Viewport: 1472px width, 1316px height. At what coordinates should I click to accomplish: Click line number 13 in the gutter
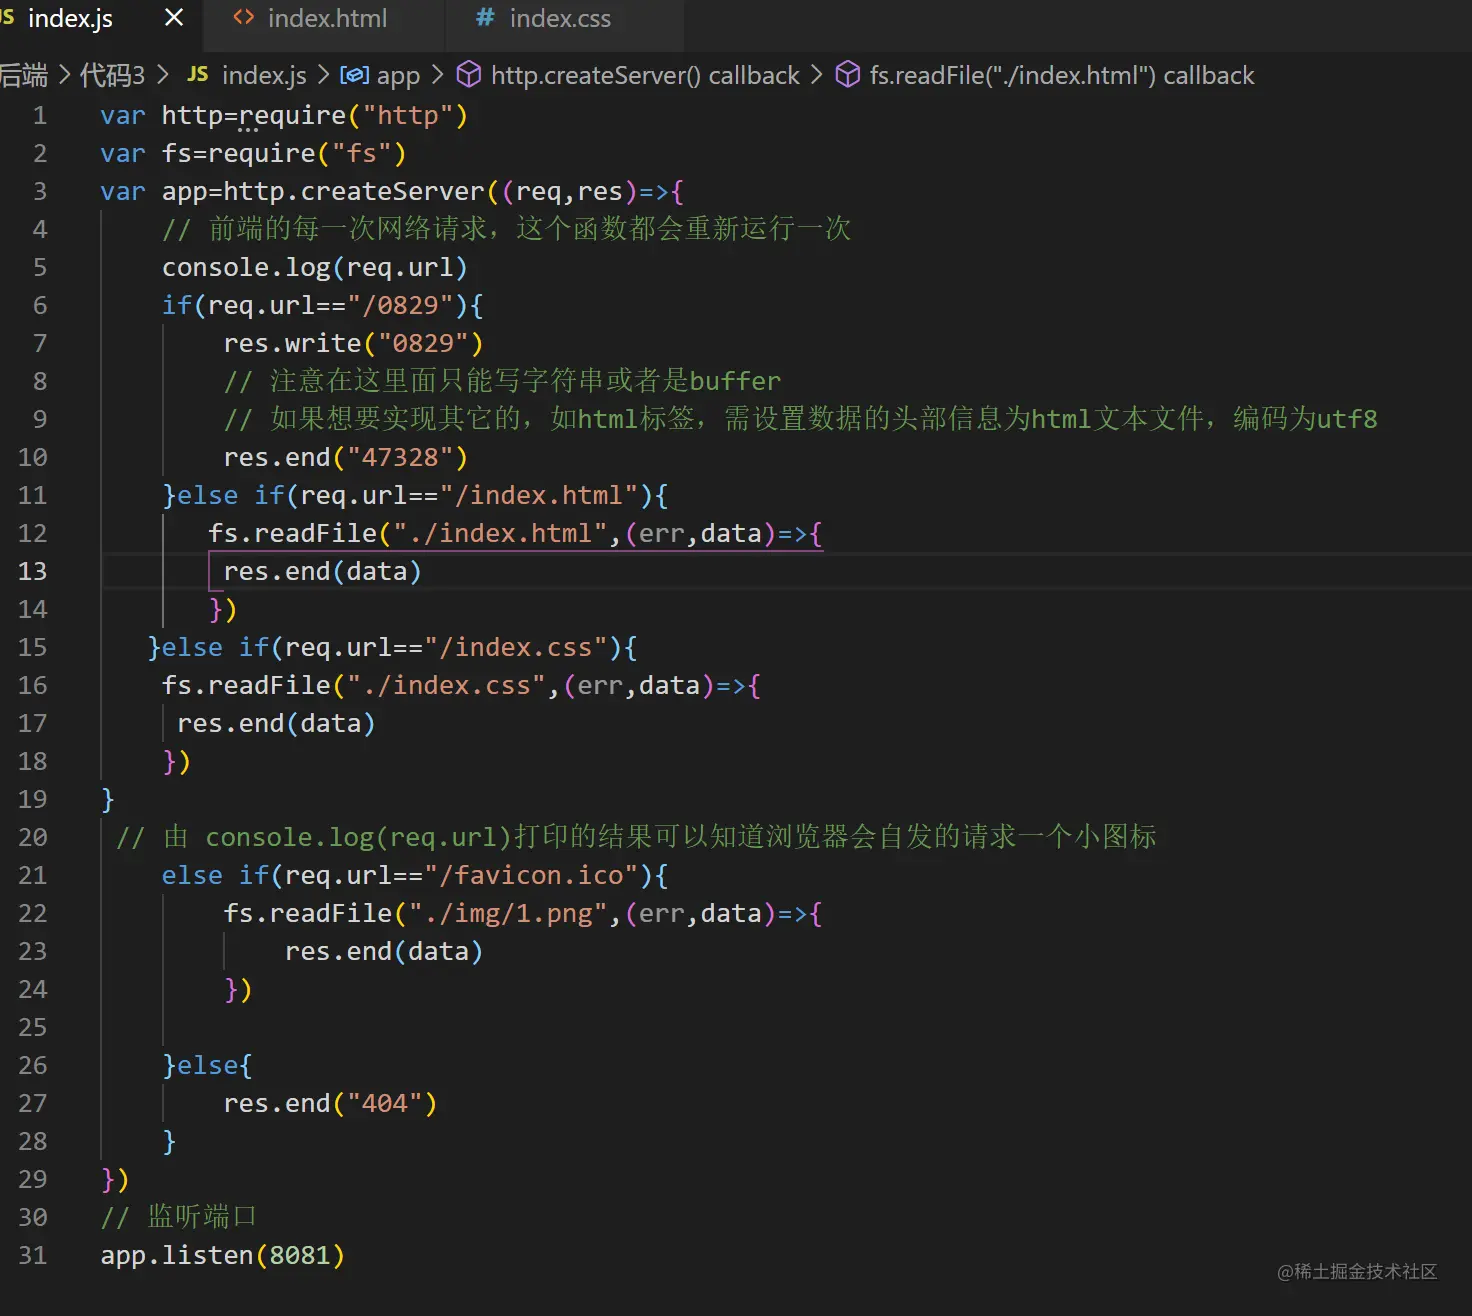(32, 571)
